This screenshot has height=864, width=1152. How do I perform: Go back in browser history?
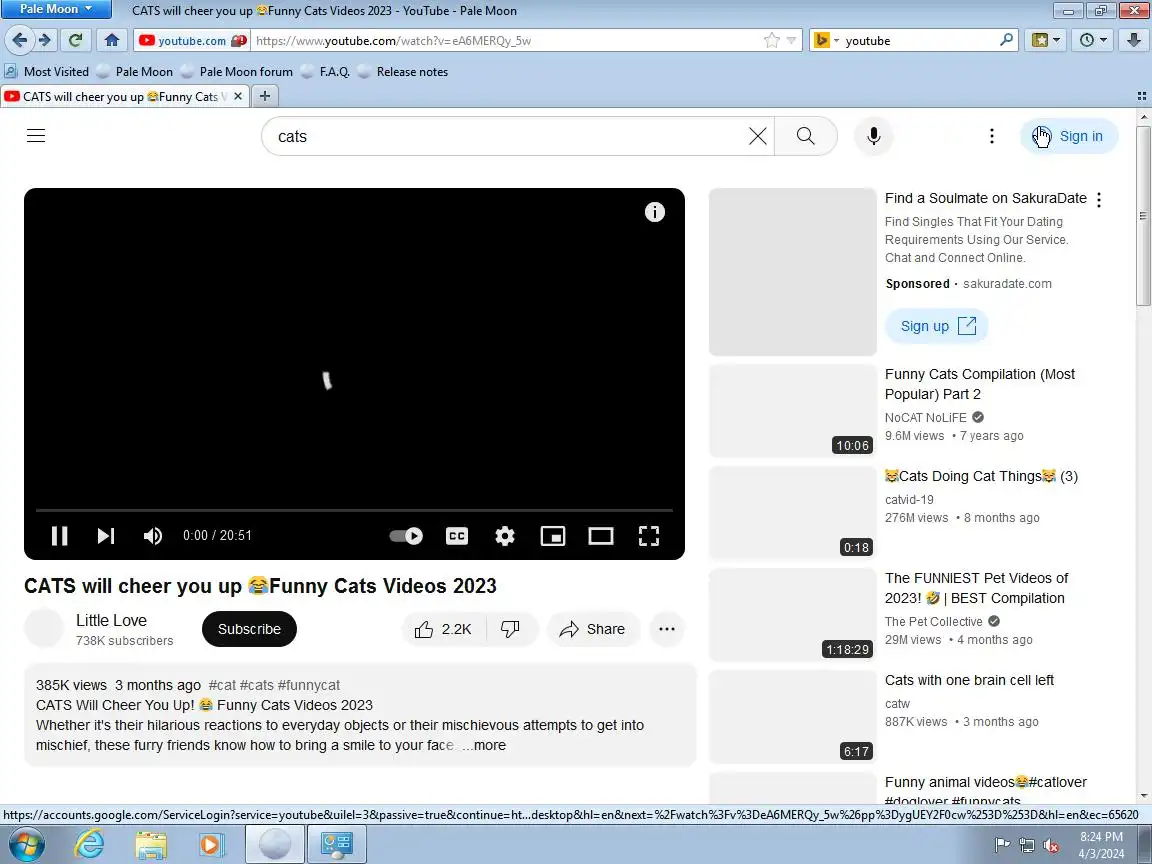click(x=20, y=40)
